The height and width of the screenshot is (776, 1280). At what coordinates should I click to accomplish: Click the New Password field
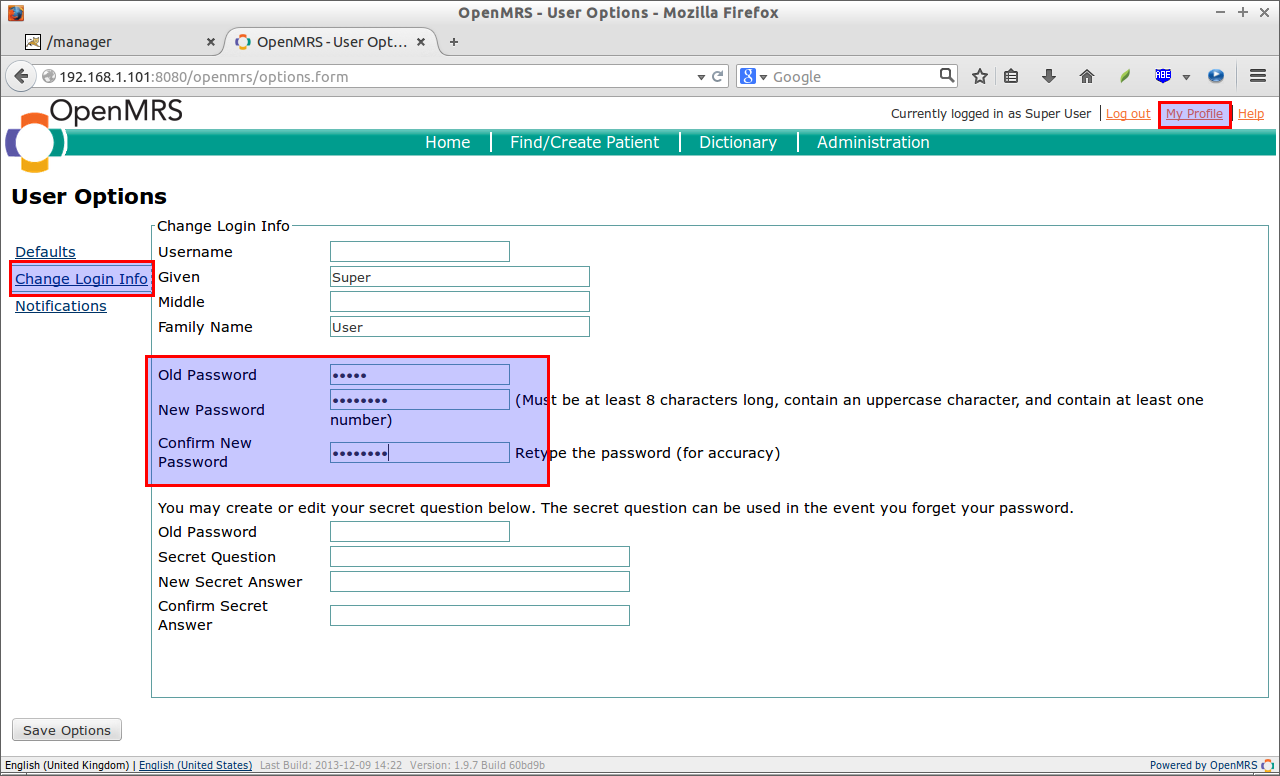(420, 400)
